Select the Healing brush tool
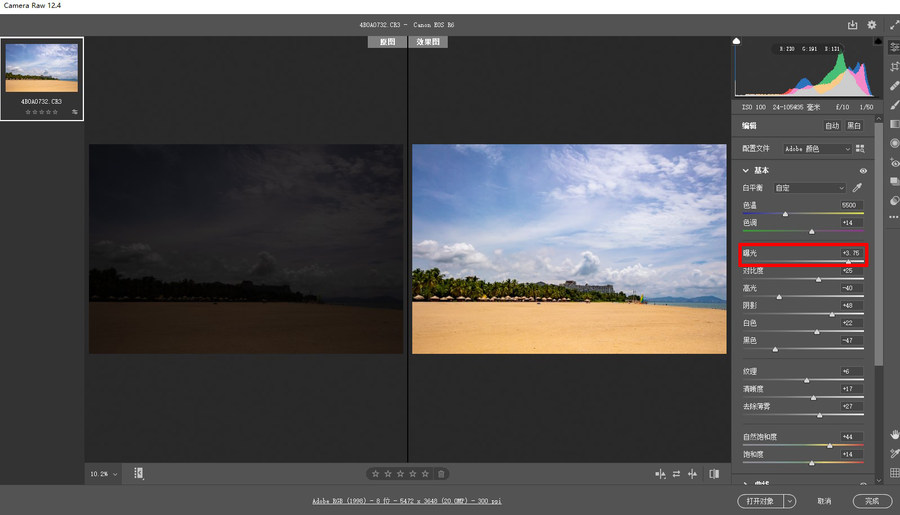This screenshot has height=515, width=900. point(894,85)
